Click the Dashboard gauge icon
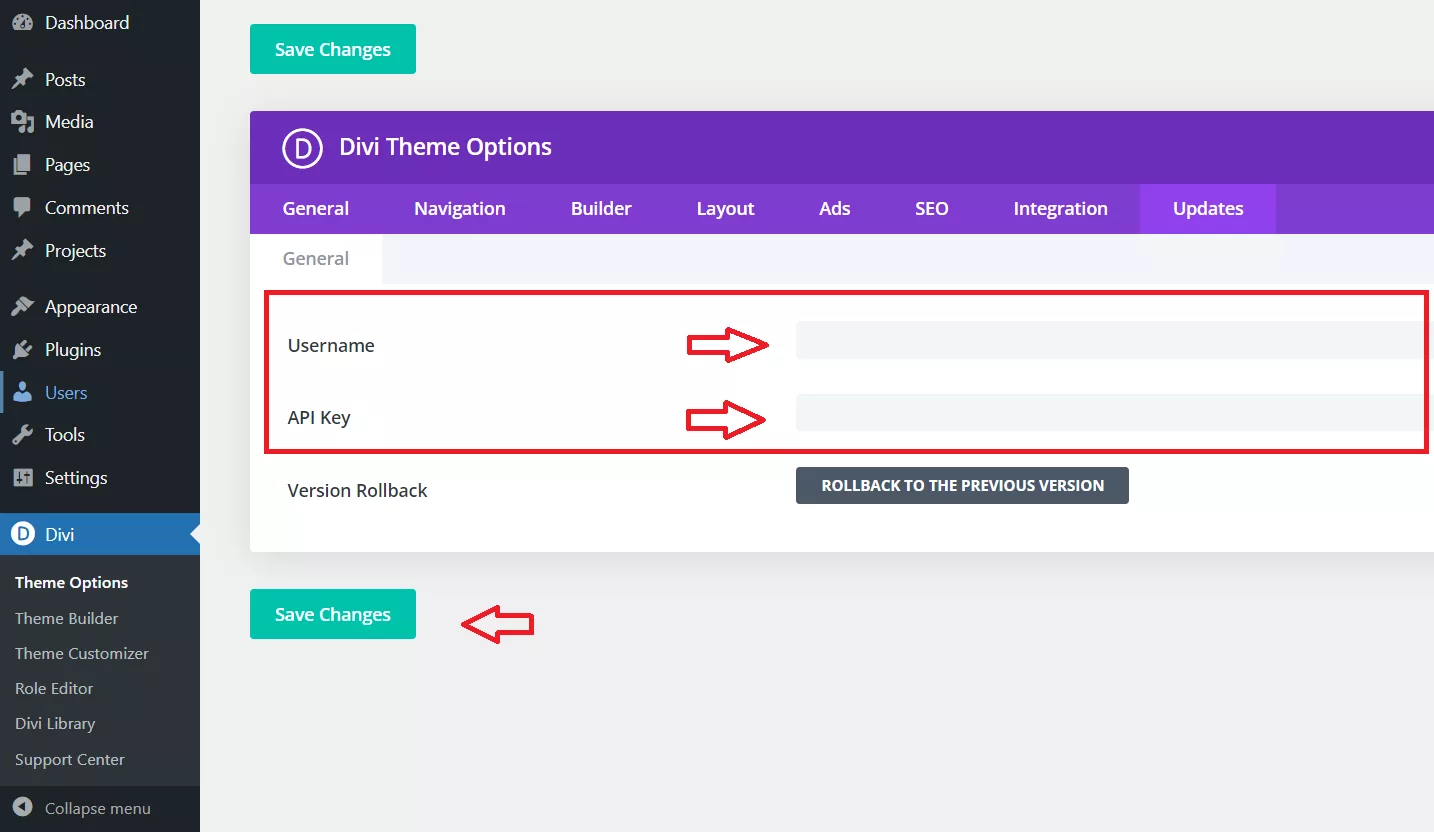Image resolution: width=1434 pixels, height=832 pixels. coord(22,22)
